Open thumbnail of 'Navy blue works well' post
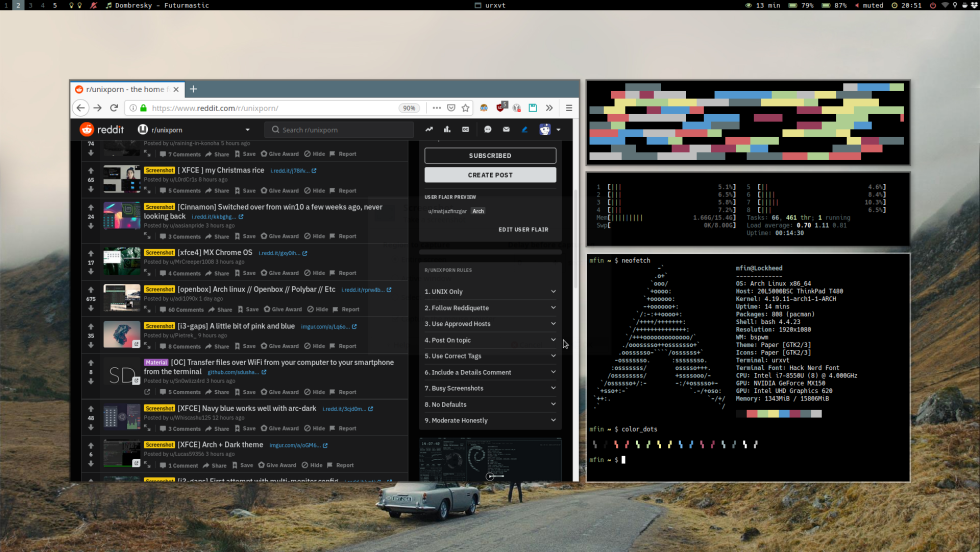Viewport: 980px width, 552px height. click(122, 416)
